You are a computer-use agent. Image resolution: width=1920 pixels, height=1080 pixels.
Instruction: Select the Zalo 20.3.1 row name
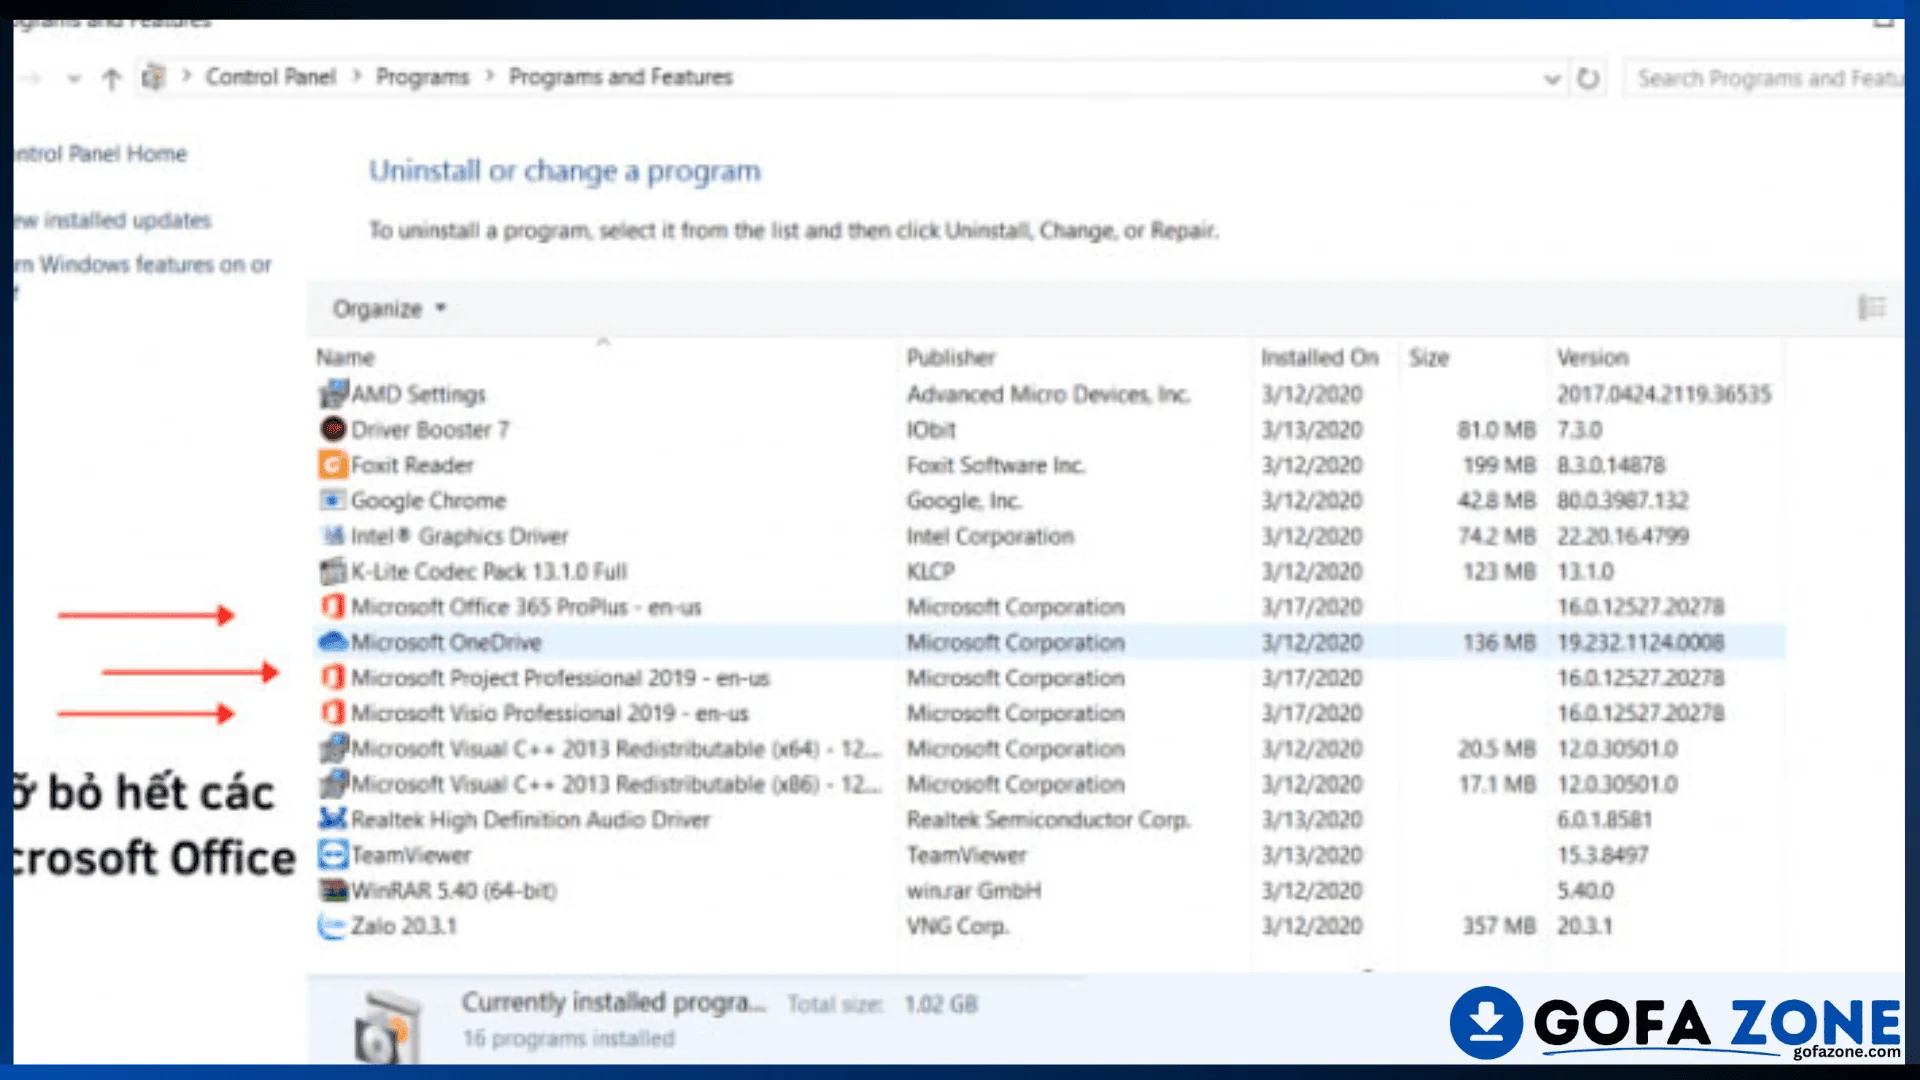click(x=403, y=926)
